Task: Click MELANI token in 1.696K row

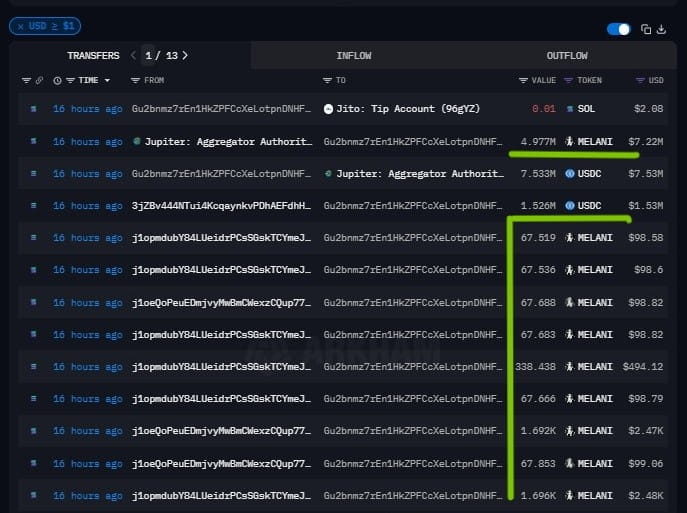Action: coord(595,495)
